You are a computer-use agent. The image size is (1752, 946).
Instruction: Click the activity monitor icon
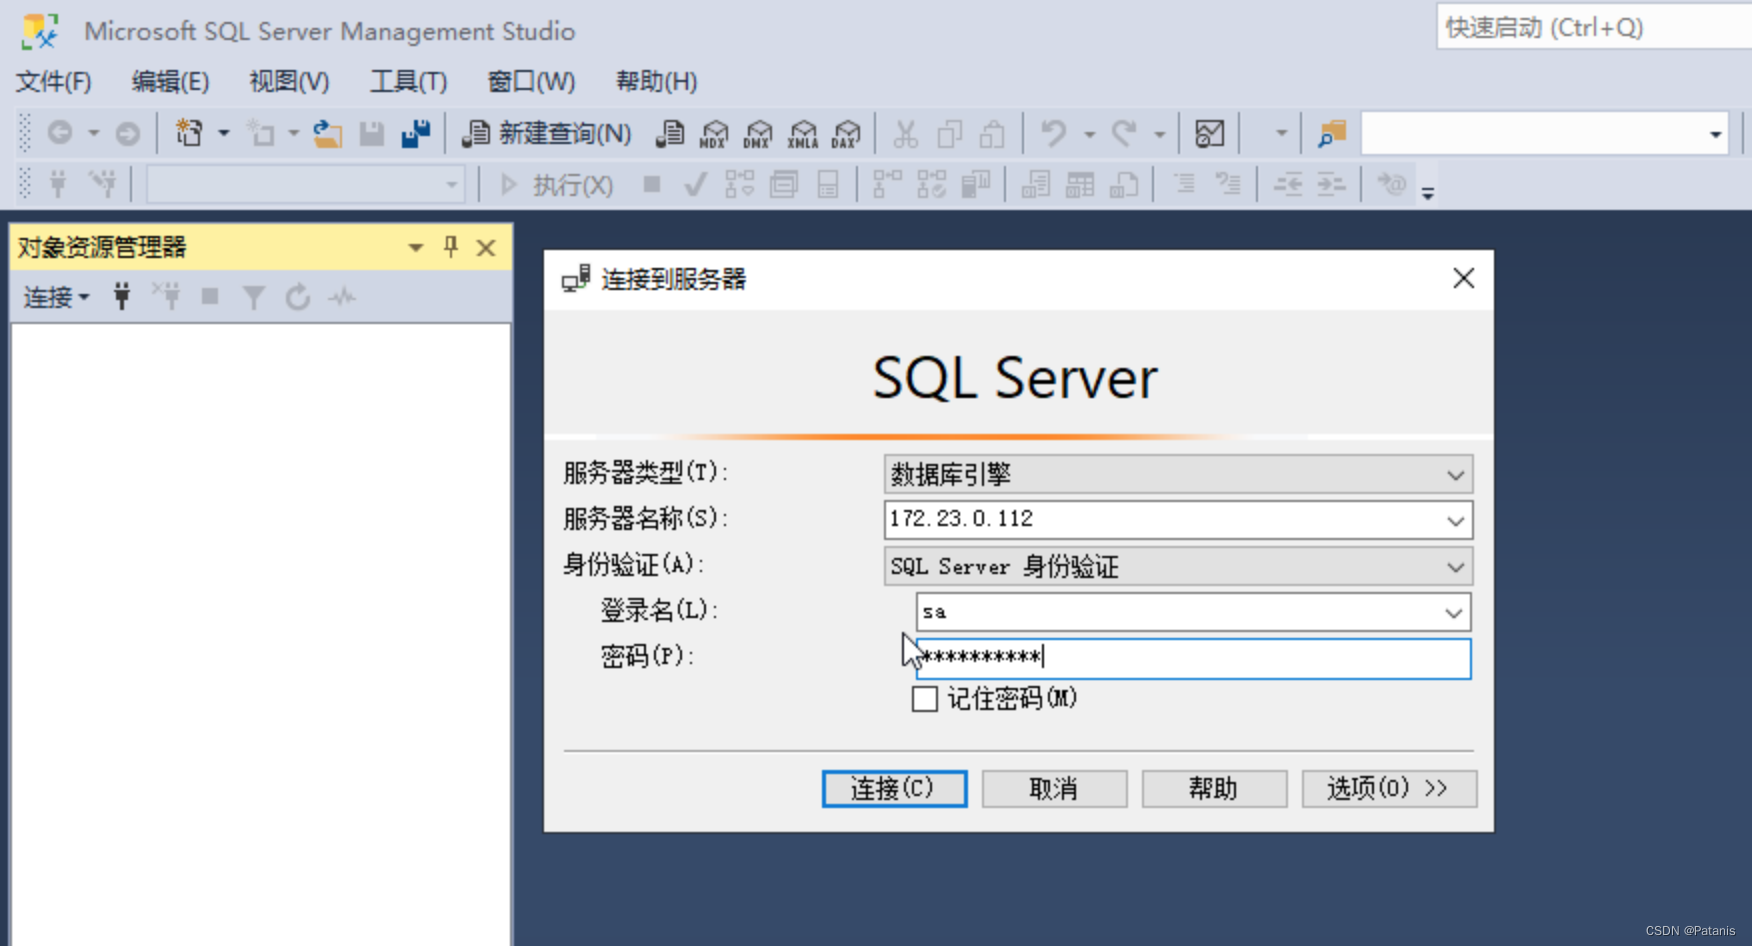1210,133
